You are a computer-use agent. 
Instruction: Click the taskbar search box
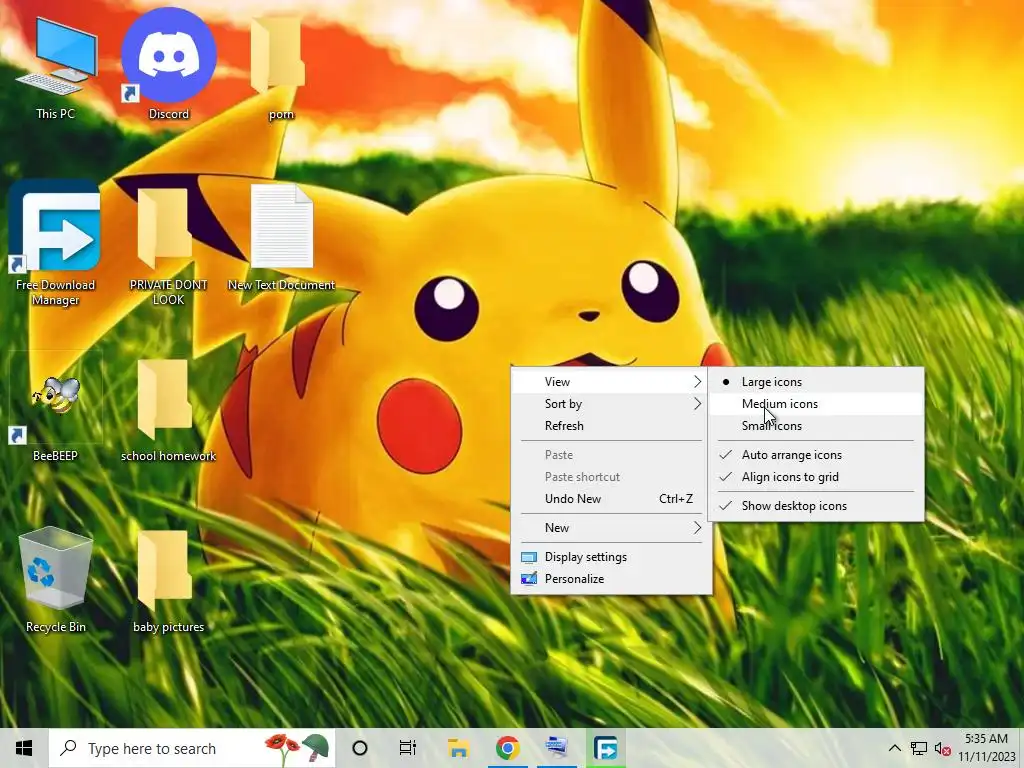193,748
